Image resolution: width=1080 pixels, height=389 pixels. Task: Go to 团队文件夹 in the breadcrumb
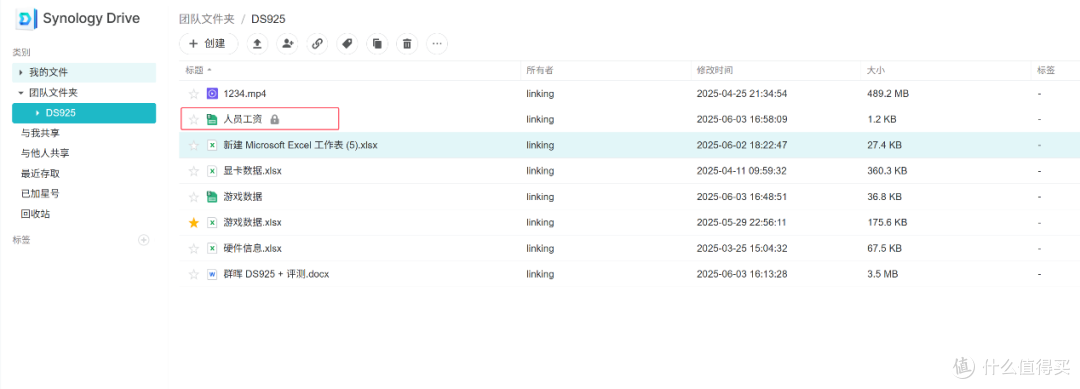[207, 19]
